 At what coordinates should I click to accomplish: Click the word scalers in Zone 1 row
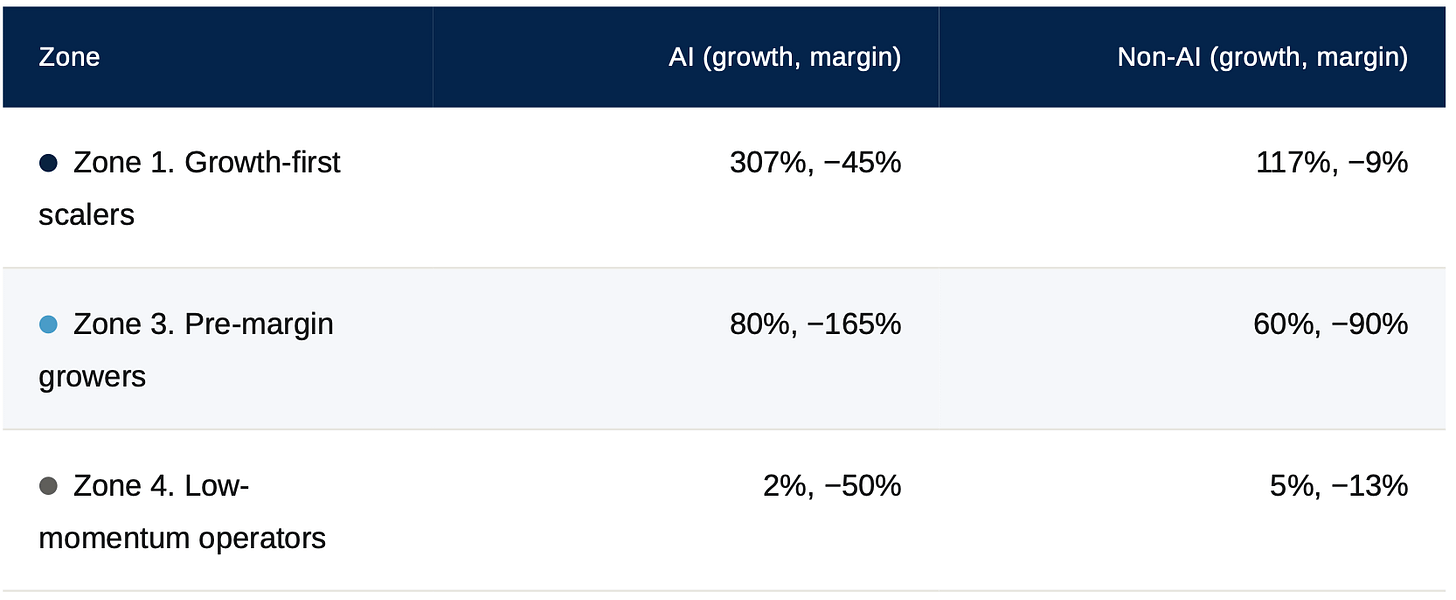click(x=86, y=214)
